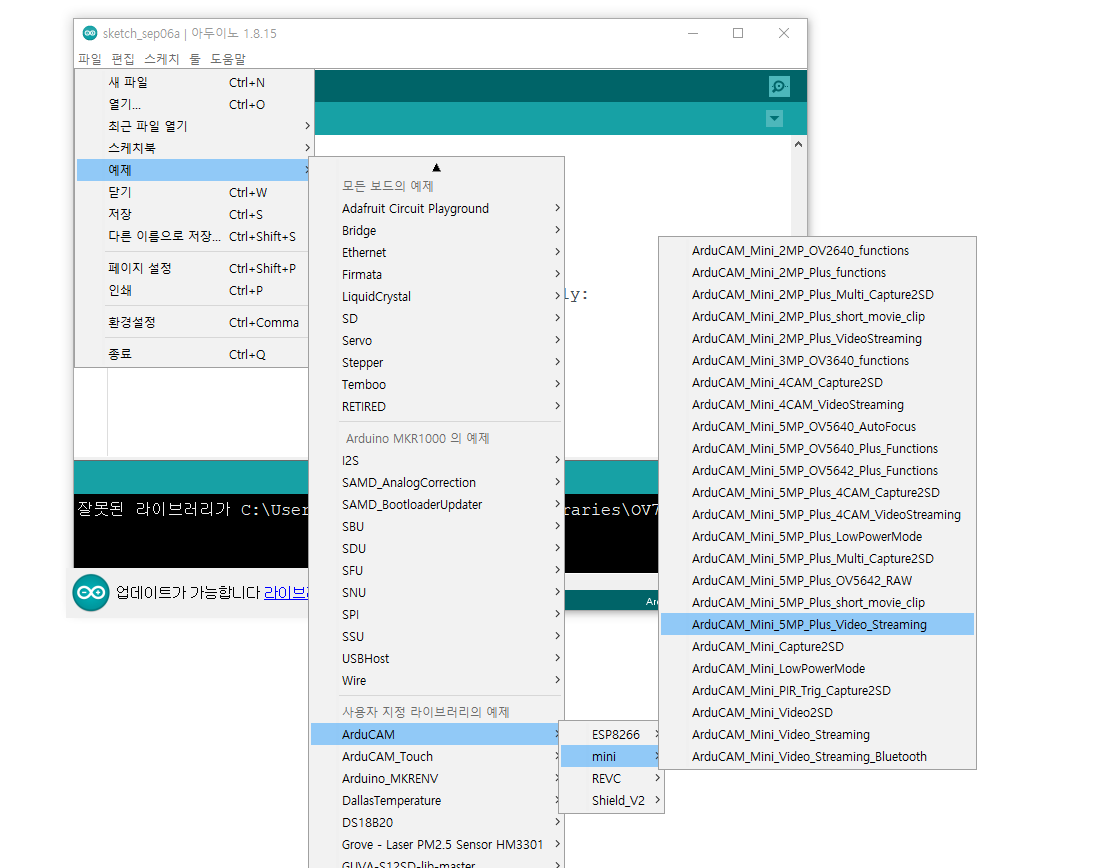This screenshot has width=1105, height=868.
Task: Open ArduCAM_Mini_Video_Streaming_Bluetooth example
Action: pos(817,757)
